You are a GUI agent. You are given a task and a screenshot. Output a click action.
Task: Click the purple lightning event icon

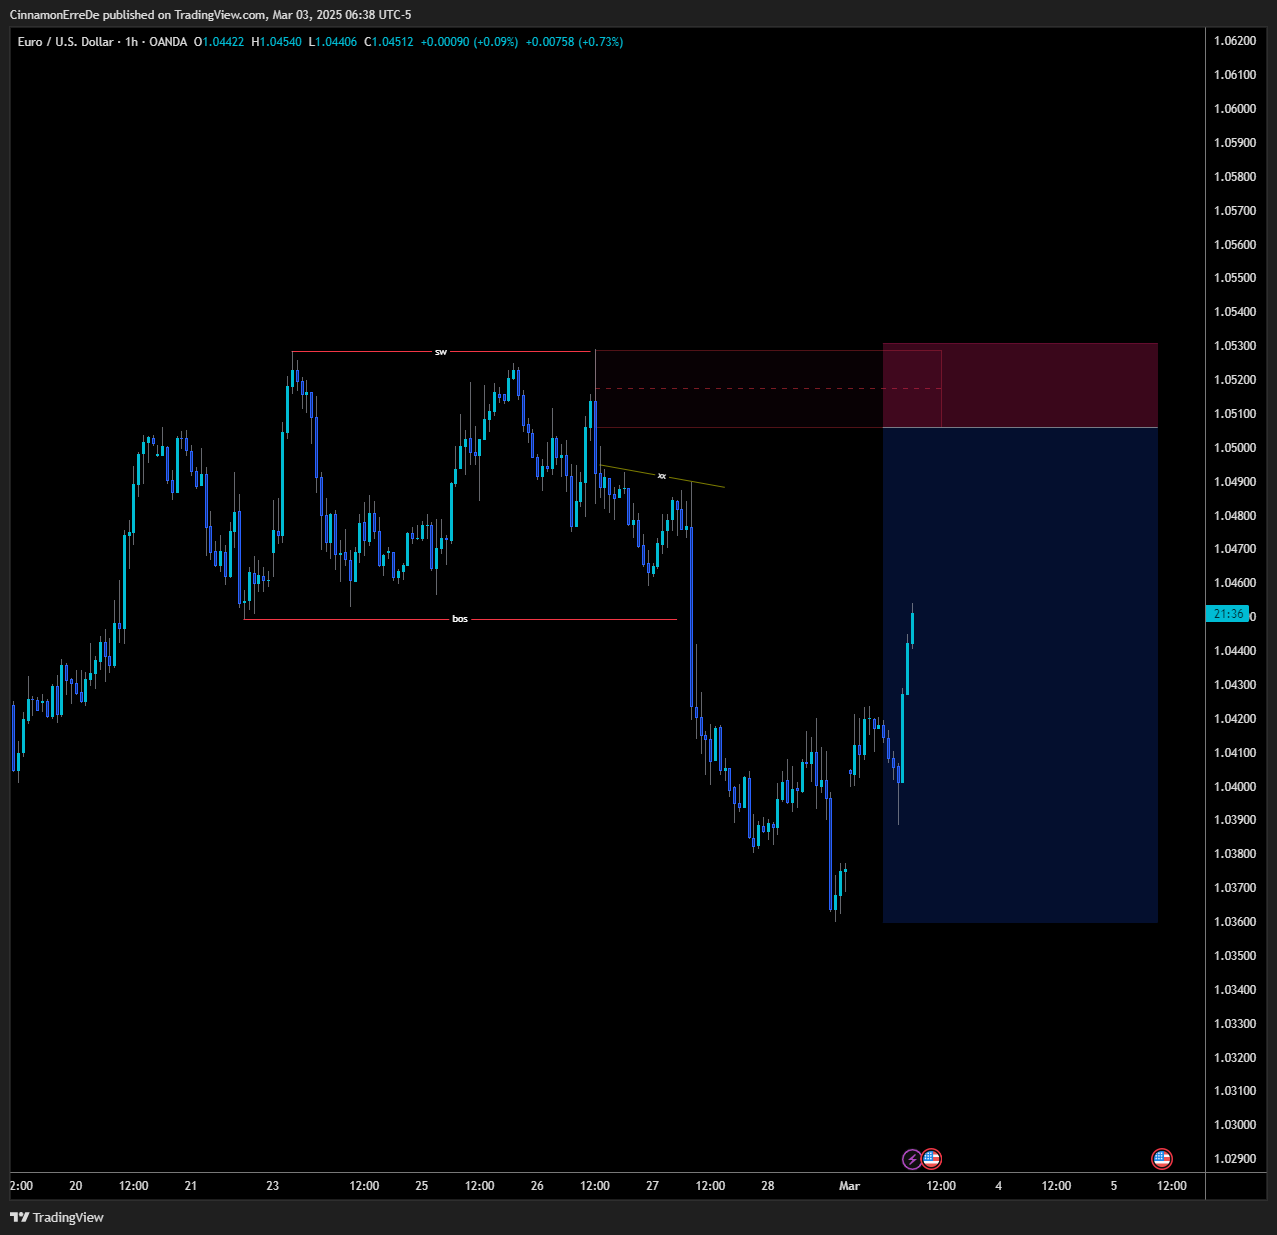[912, 1159]
